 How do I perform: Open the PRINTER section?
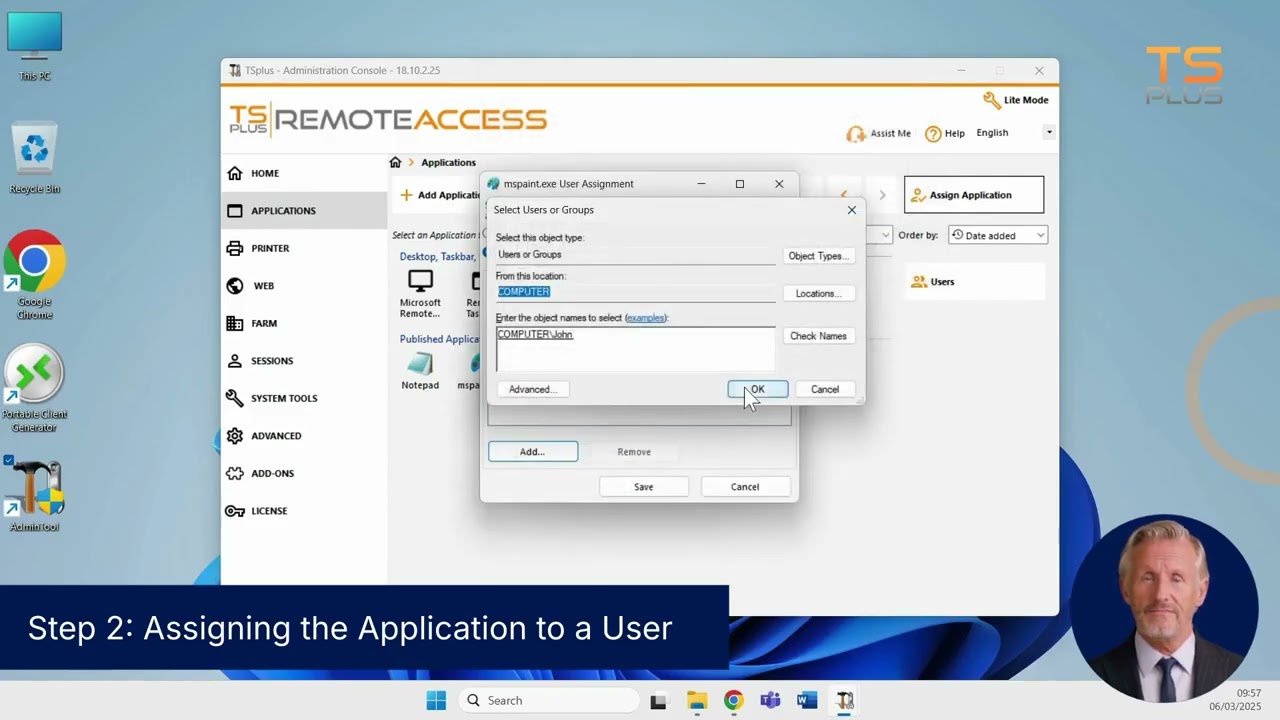click(304, 248)
